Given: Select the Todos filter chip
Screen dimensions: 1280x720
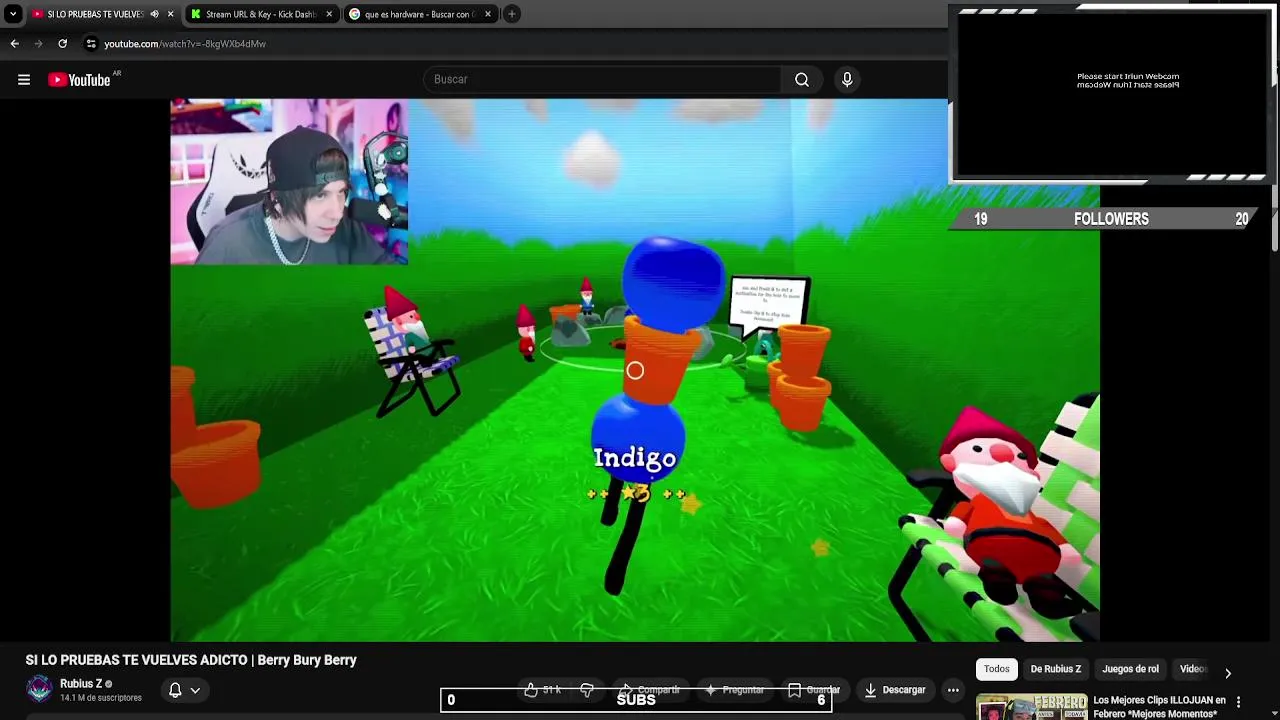Looking at the screenshot, I should 997,669.
